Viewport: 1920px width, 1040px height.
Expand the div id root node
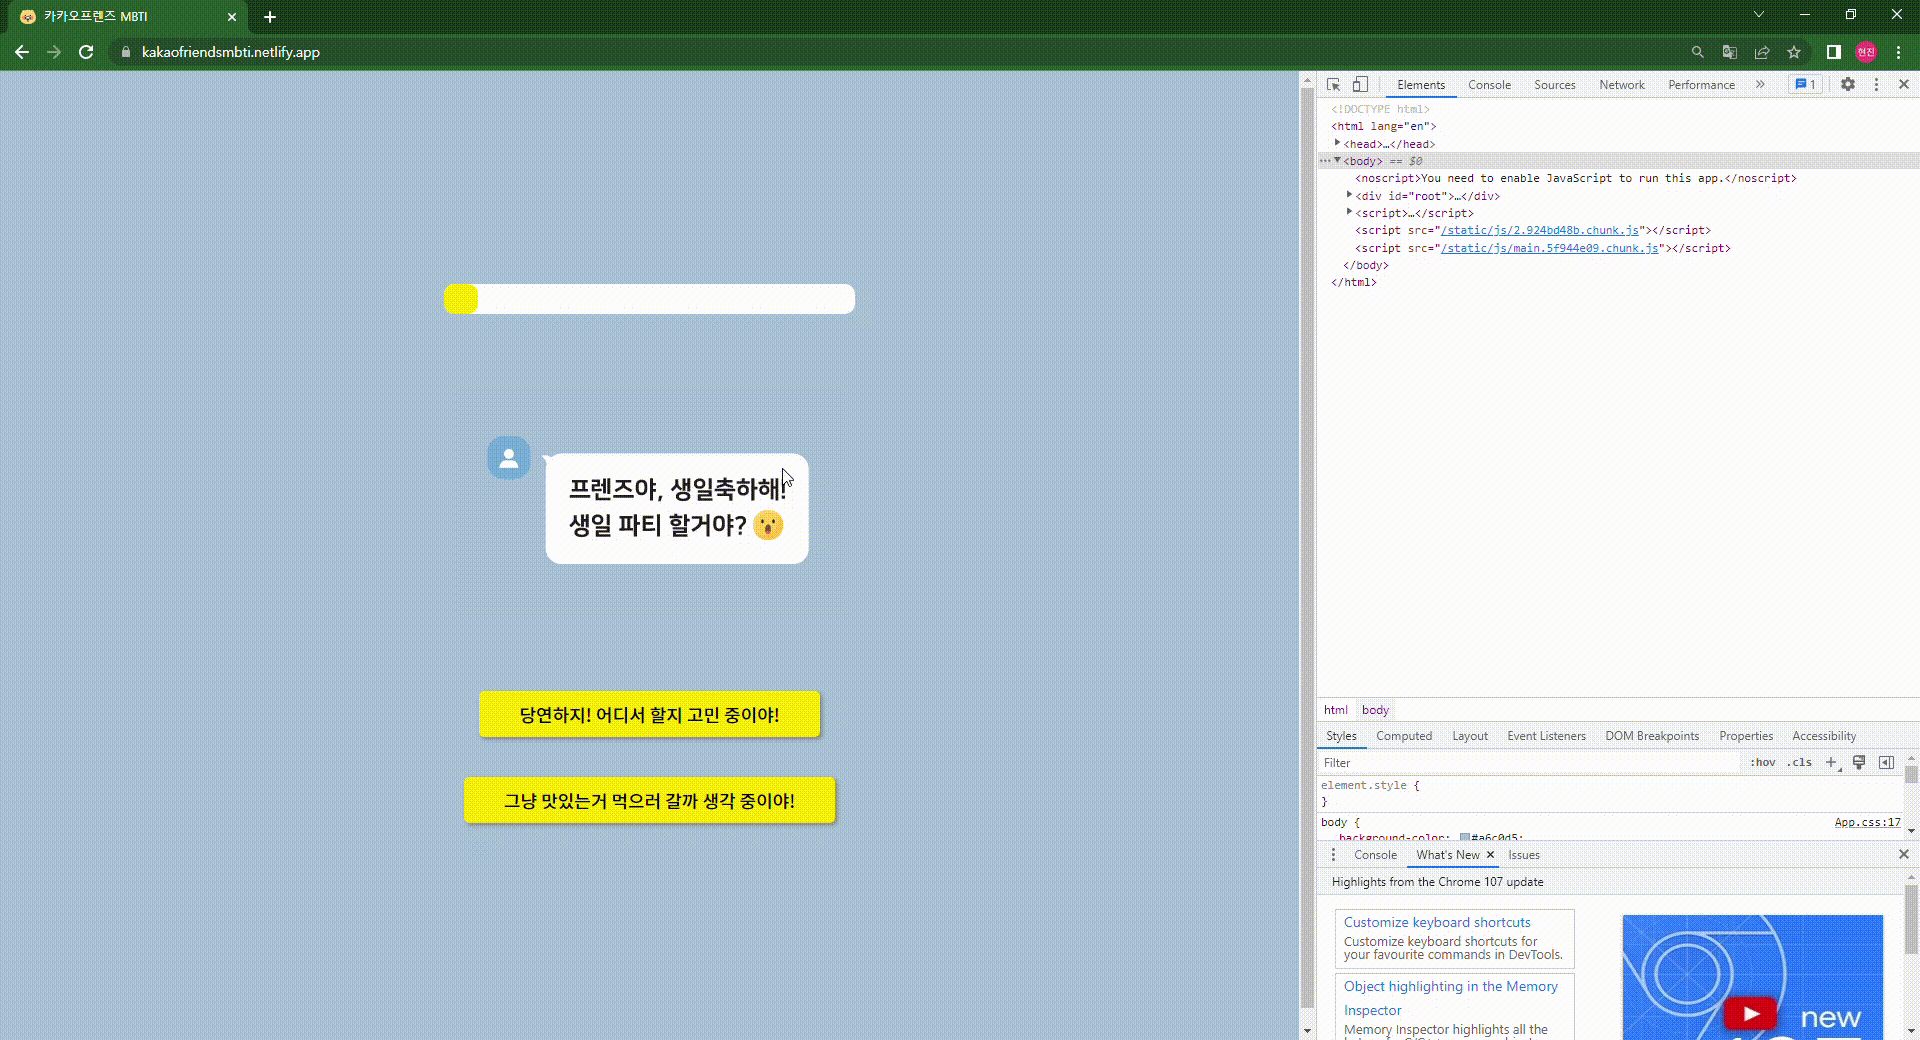click(1349, 195)
